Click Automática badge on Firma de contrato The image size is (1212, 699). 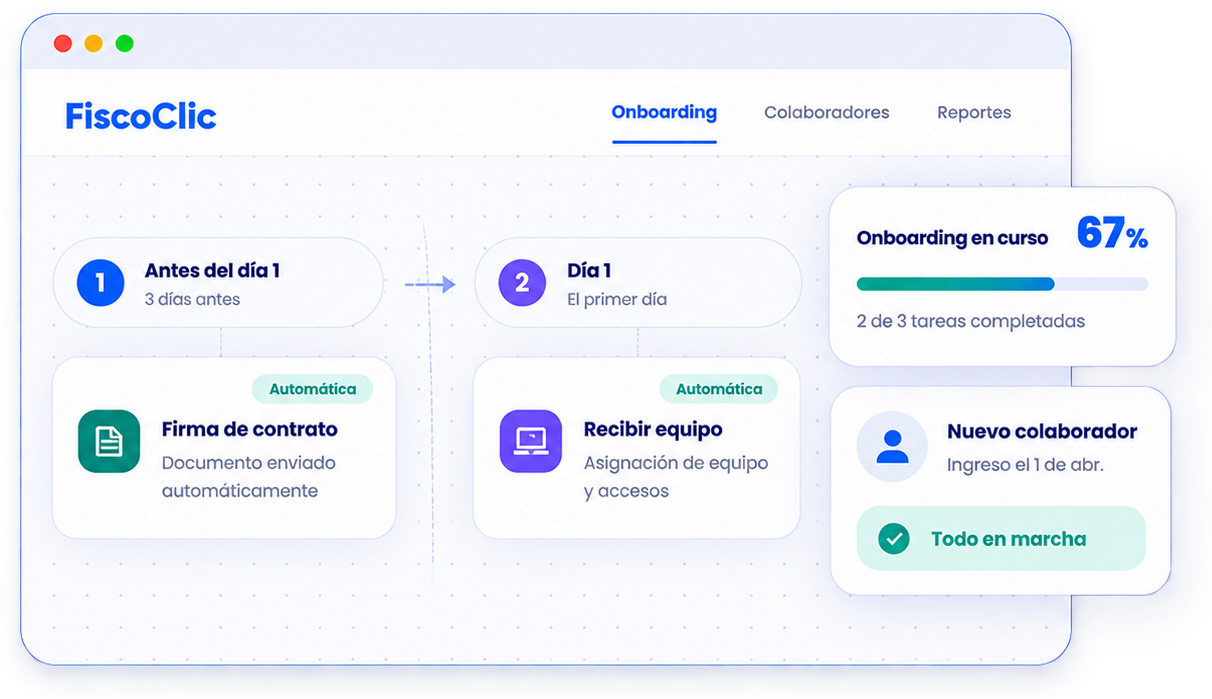coord(313,389)
